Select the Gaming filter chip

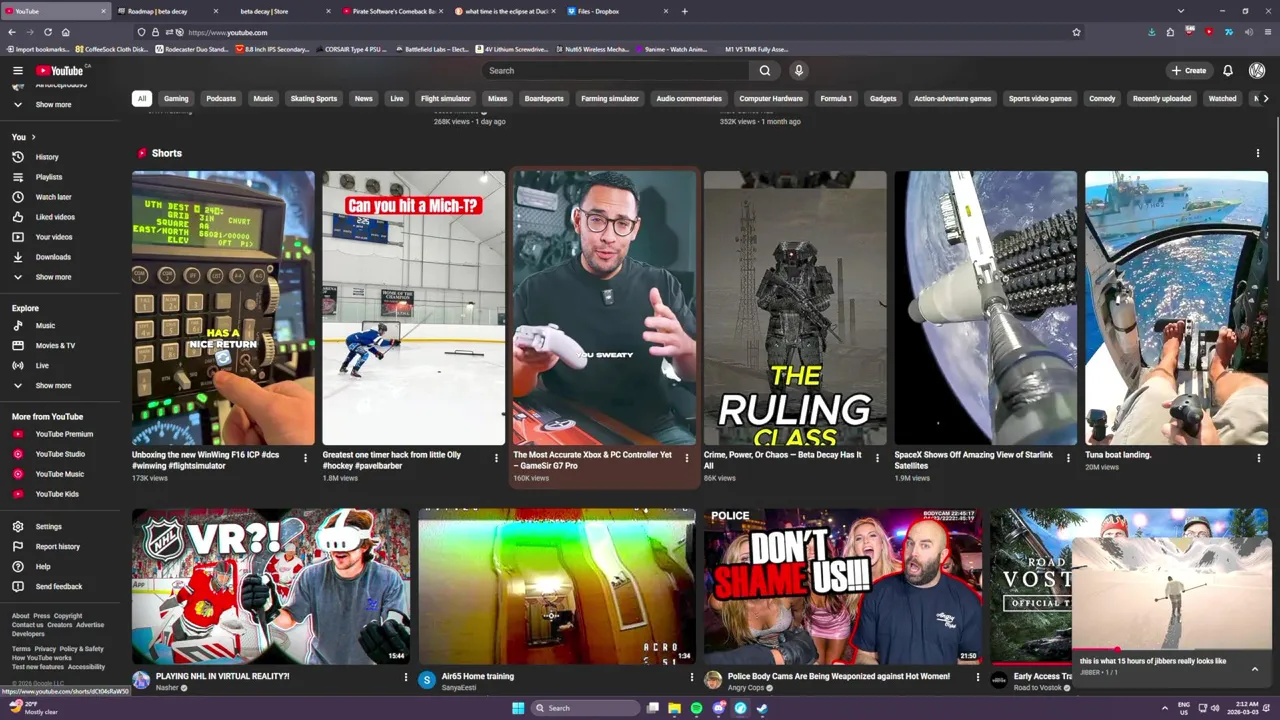click(176, 98)
